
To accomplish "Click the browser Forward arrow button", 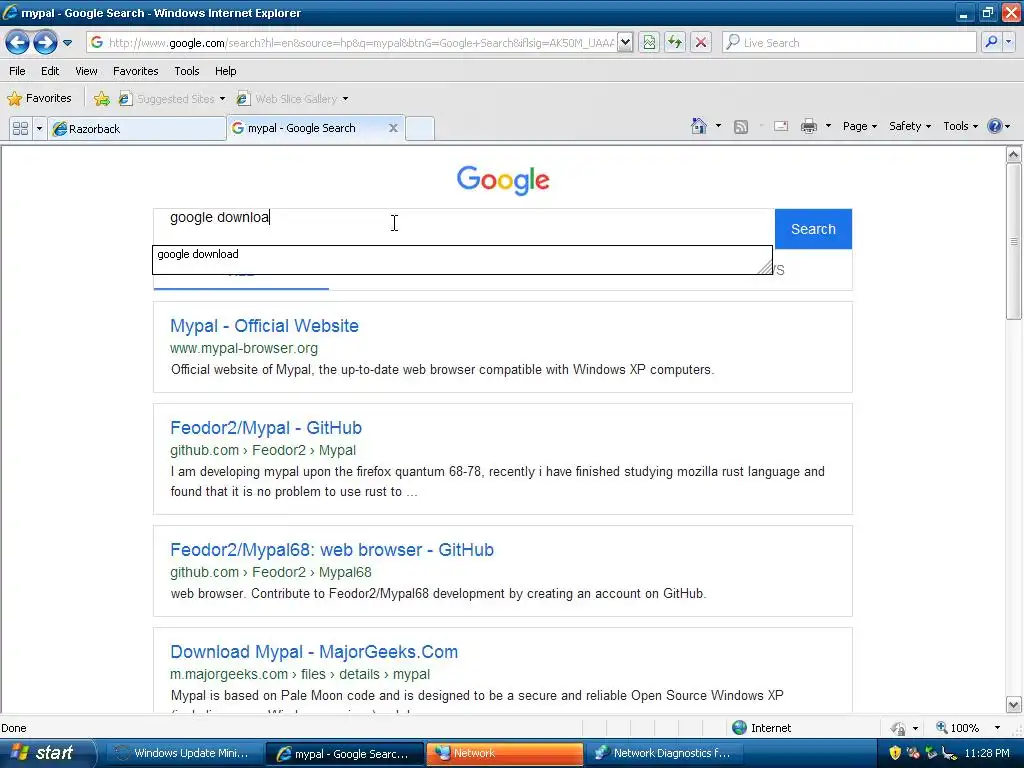I will (45, 43).
